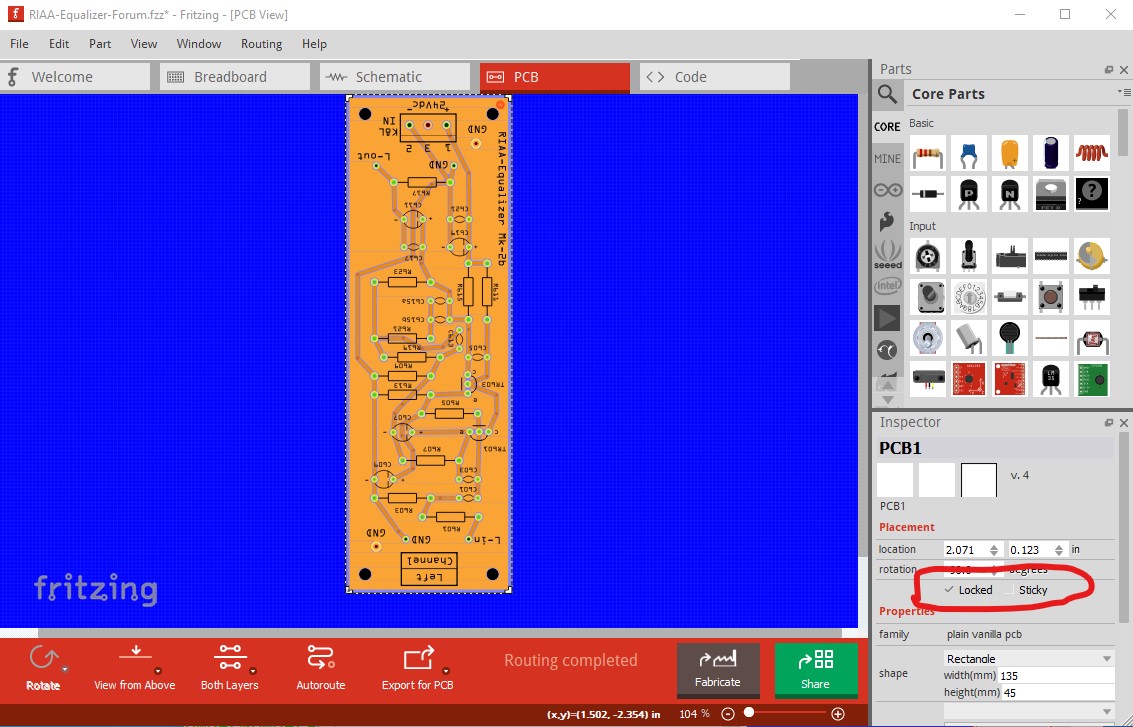
Task: Choose the dark electrolytic capacitor part
Action: click(x=1051, y=155)
